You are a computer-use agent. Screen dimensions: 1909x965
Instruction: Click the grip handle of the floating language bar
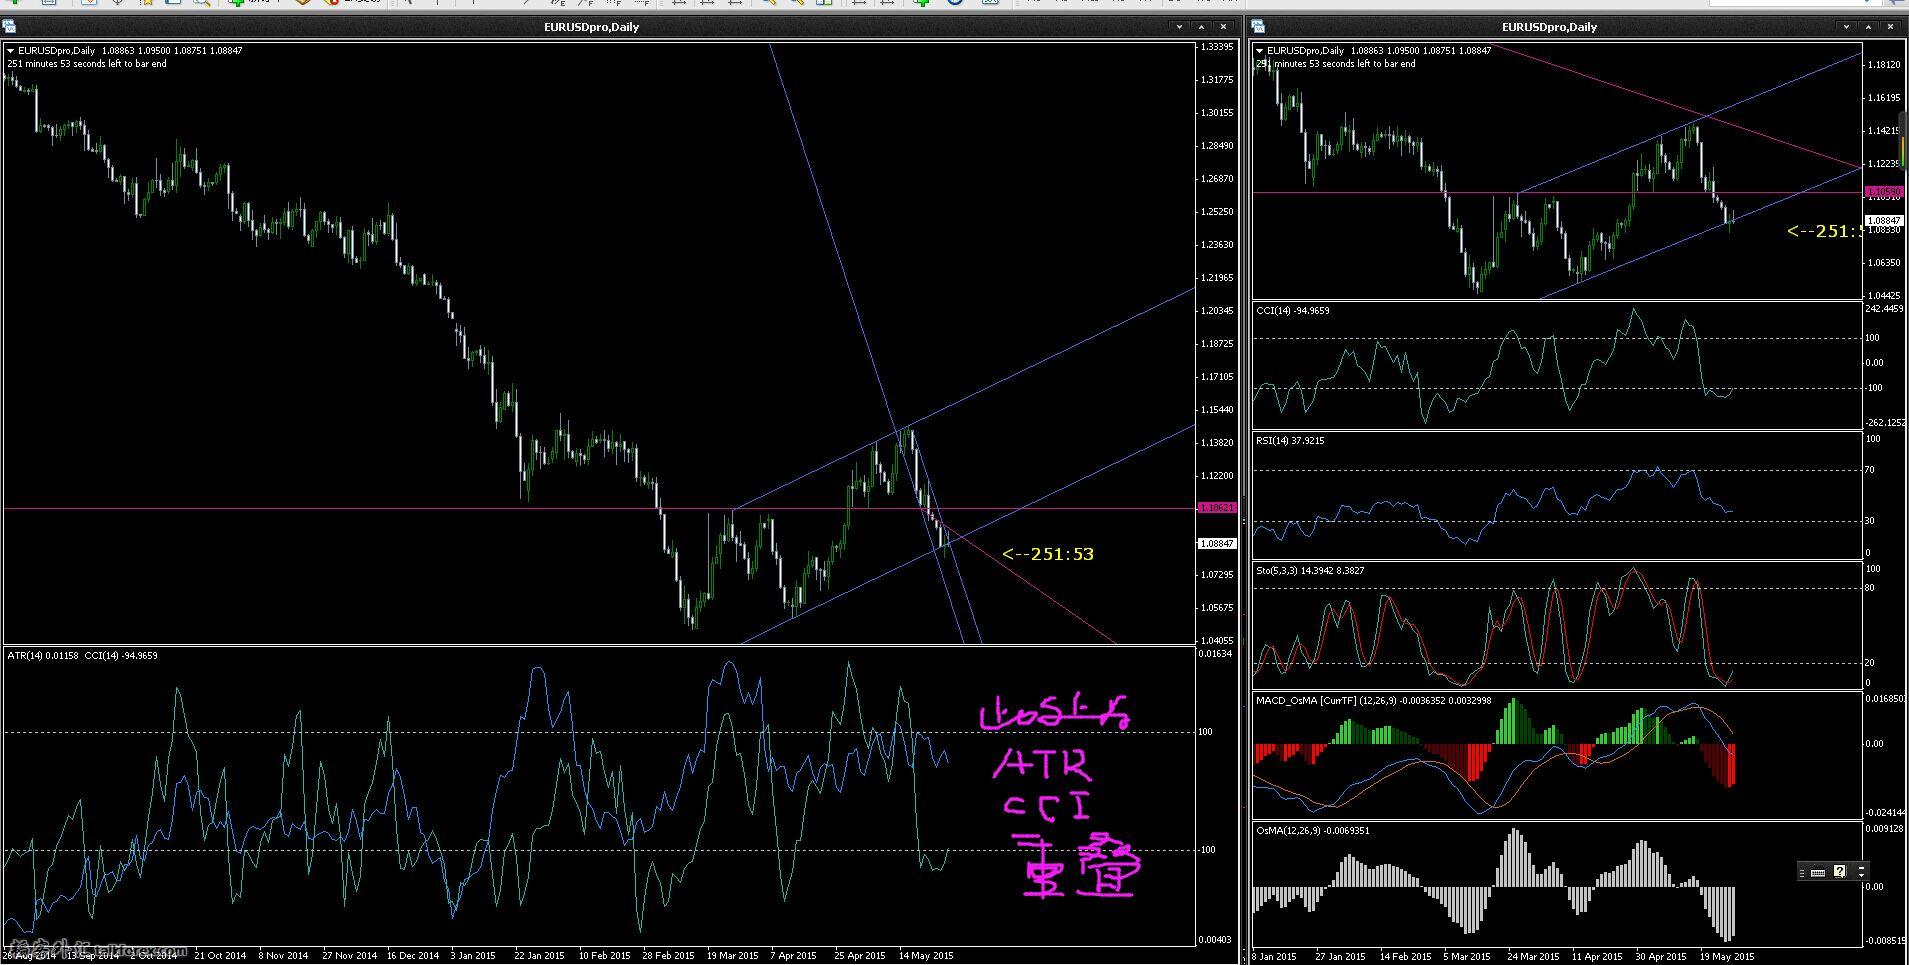pos(1802,872)
